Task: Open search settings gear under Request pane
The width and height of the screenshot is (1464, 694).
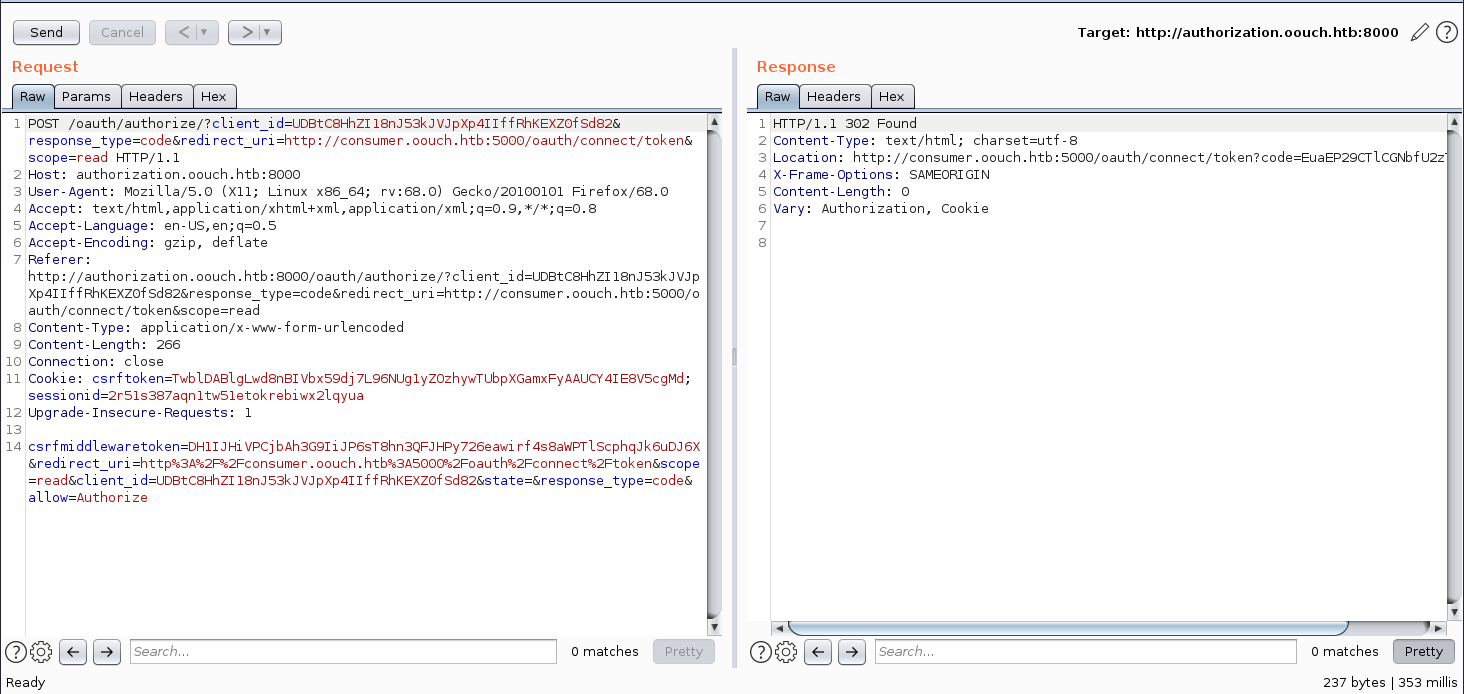Action: 41,652
